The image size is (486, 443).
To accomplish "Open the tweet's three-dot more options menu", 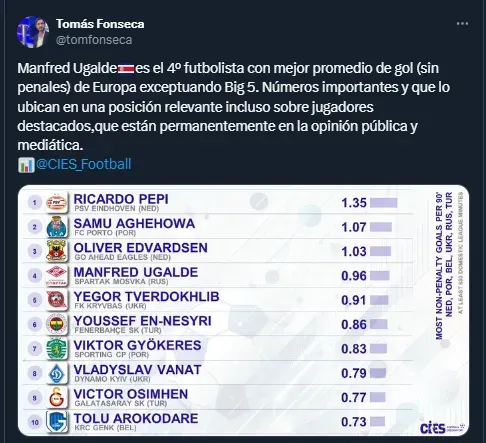I will (462, 24).
